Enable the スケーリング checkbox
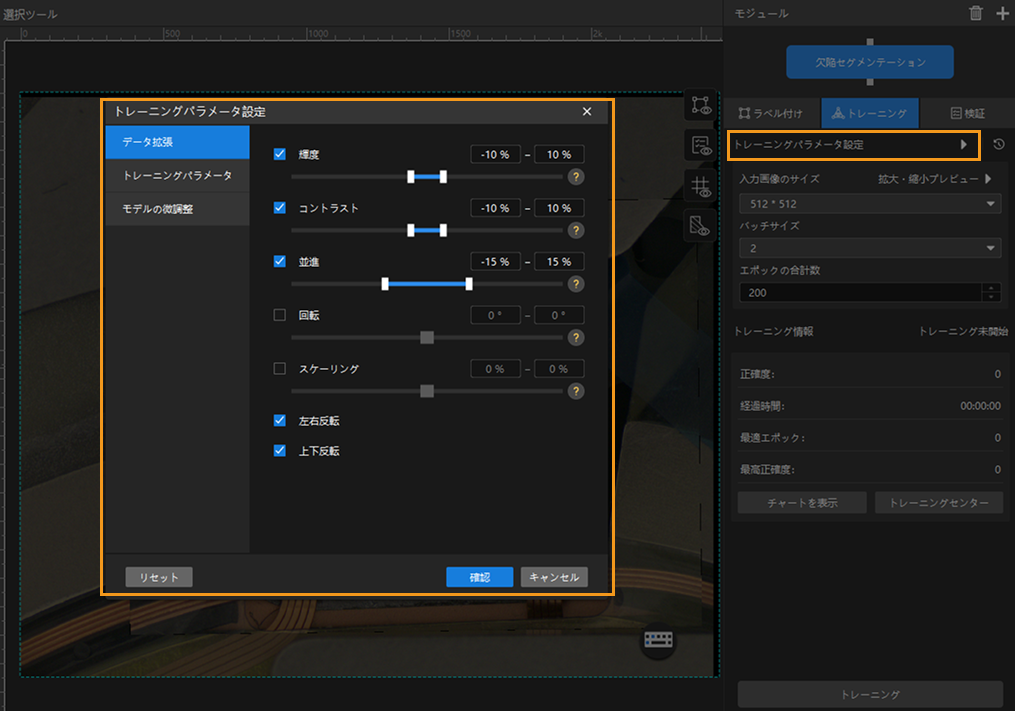The height and width of the screenshot is (711, 1015). pyautogui.click(x=280, y=368)
